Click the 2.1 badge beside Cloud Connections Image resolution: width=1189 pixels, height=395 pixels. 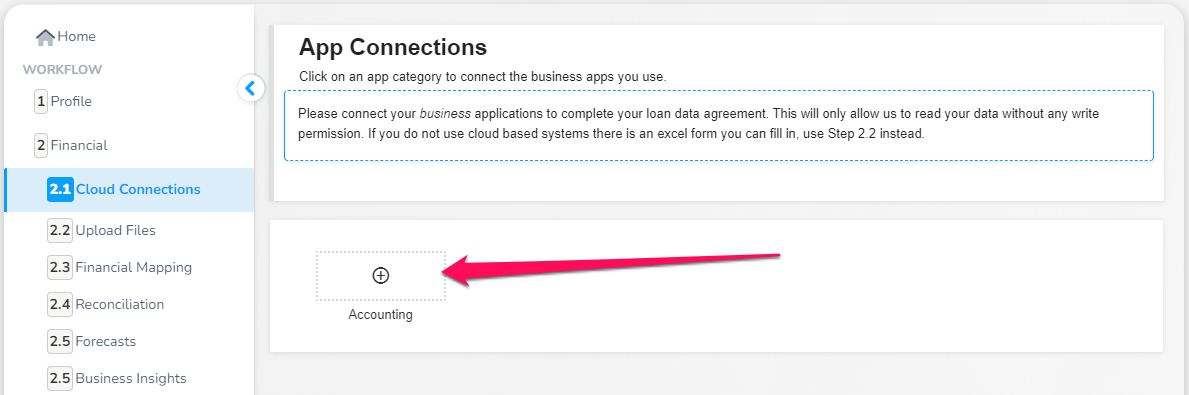60,190
